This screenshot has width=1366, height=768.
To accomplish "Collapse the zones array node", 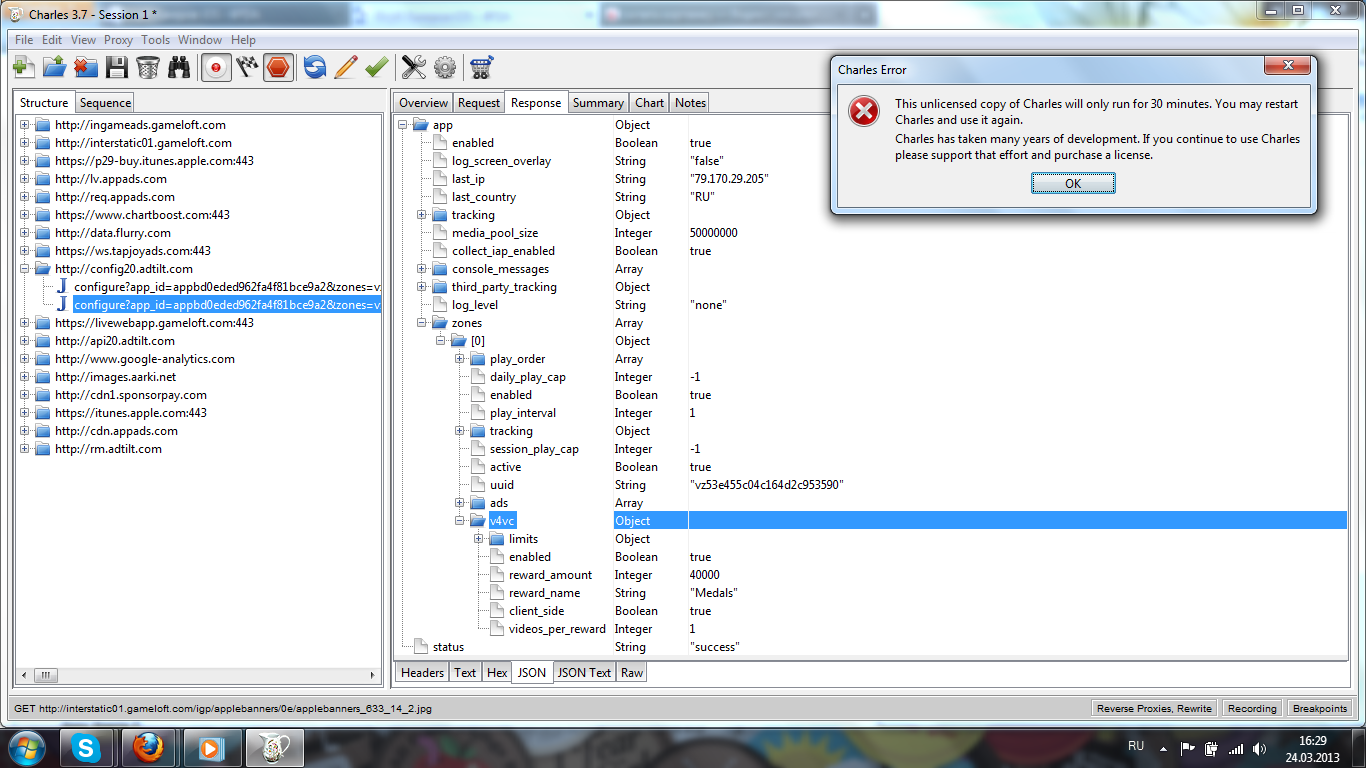I will (x=422, y=323).
